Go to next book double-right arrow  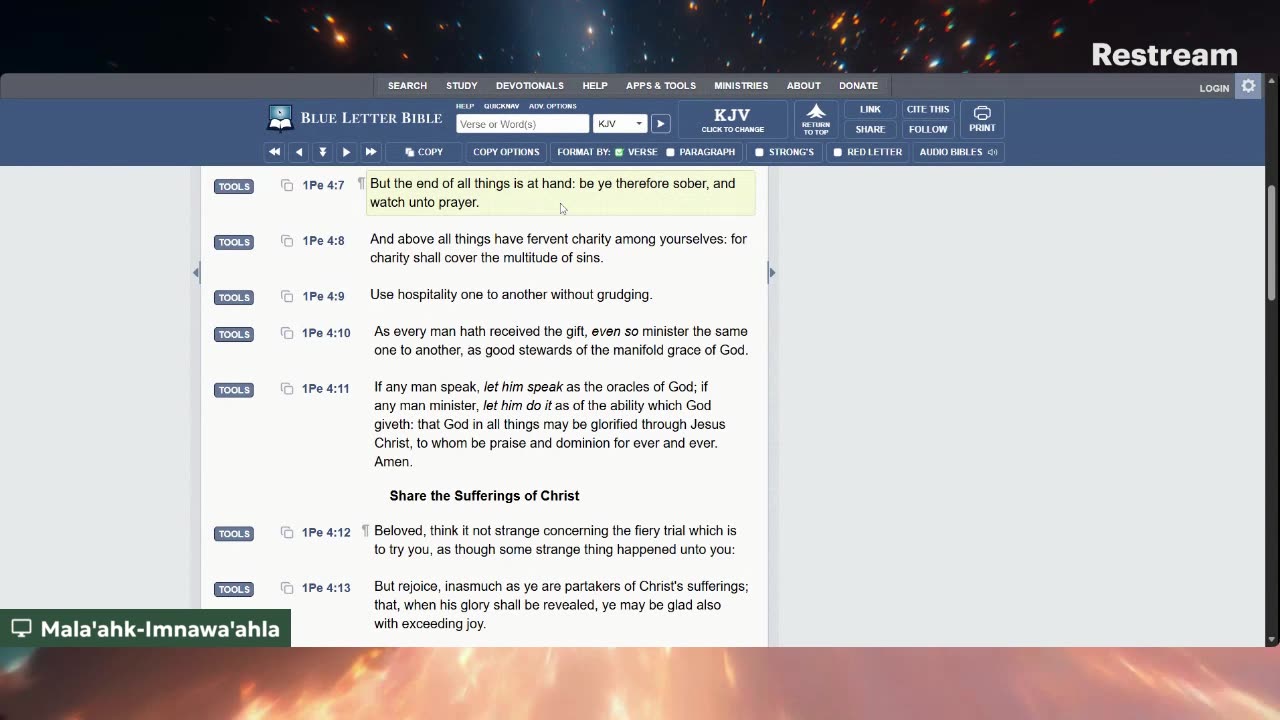[x=370, y=152]
